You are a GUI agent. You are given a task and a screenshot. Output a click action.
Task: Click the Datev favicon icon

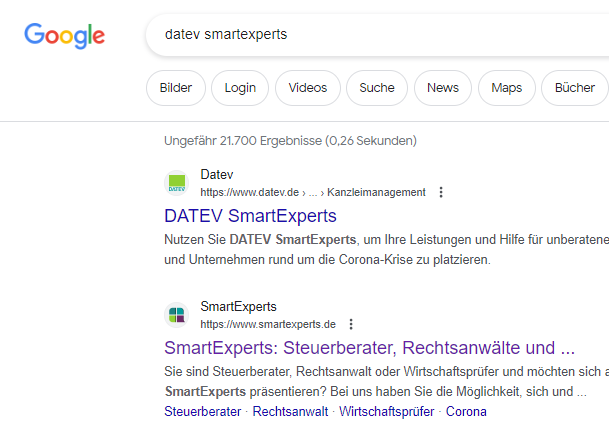click(x=177, y=183)
